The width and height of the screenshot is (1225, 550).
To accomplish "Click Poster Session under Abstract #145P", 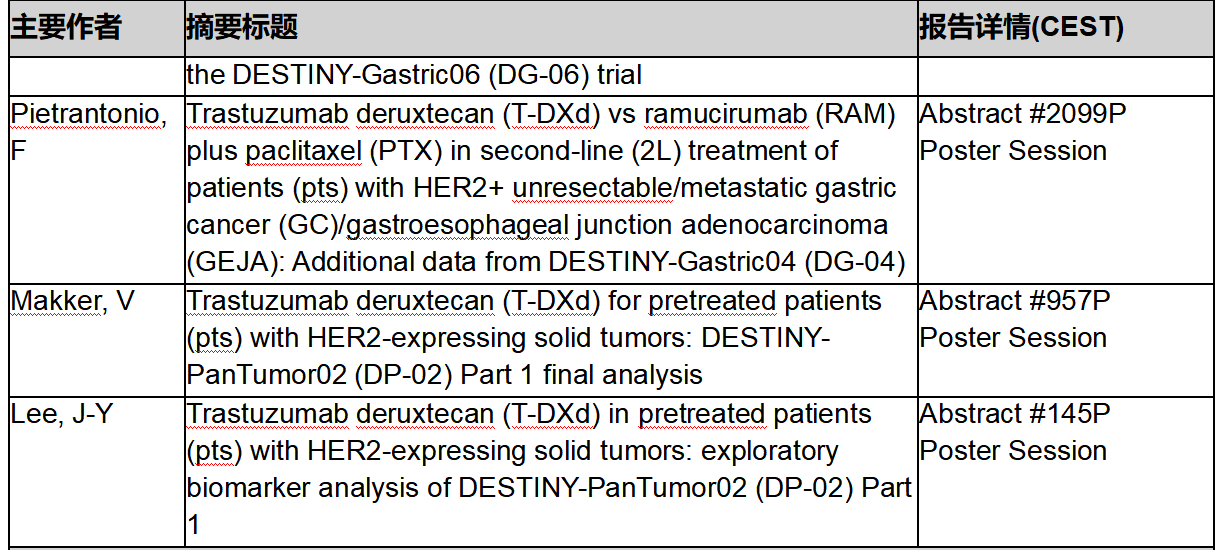I will click(x=1013, y=451).
